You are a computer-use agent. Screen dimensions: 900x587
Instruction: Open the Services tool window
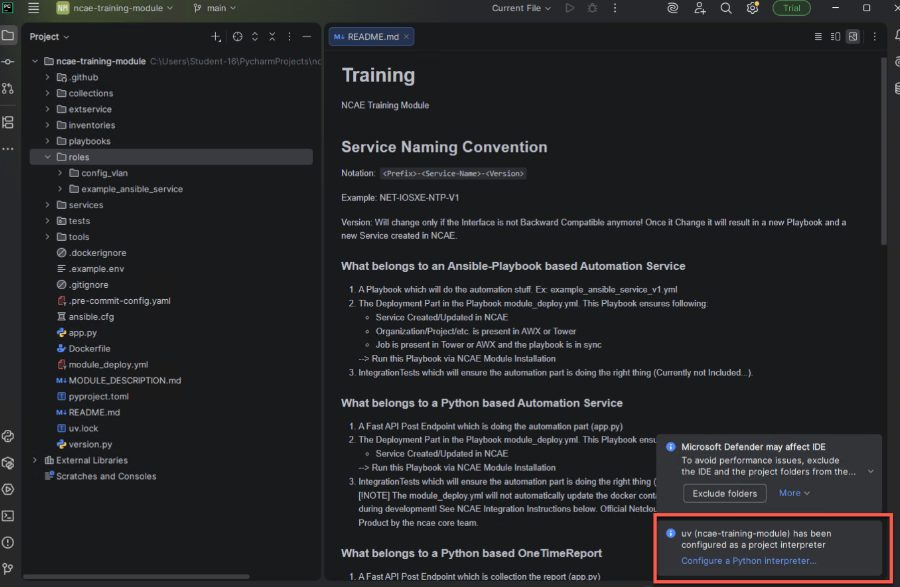click(x=8, y=489)
